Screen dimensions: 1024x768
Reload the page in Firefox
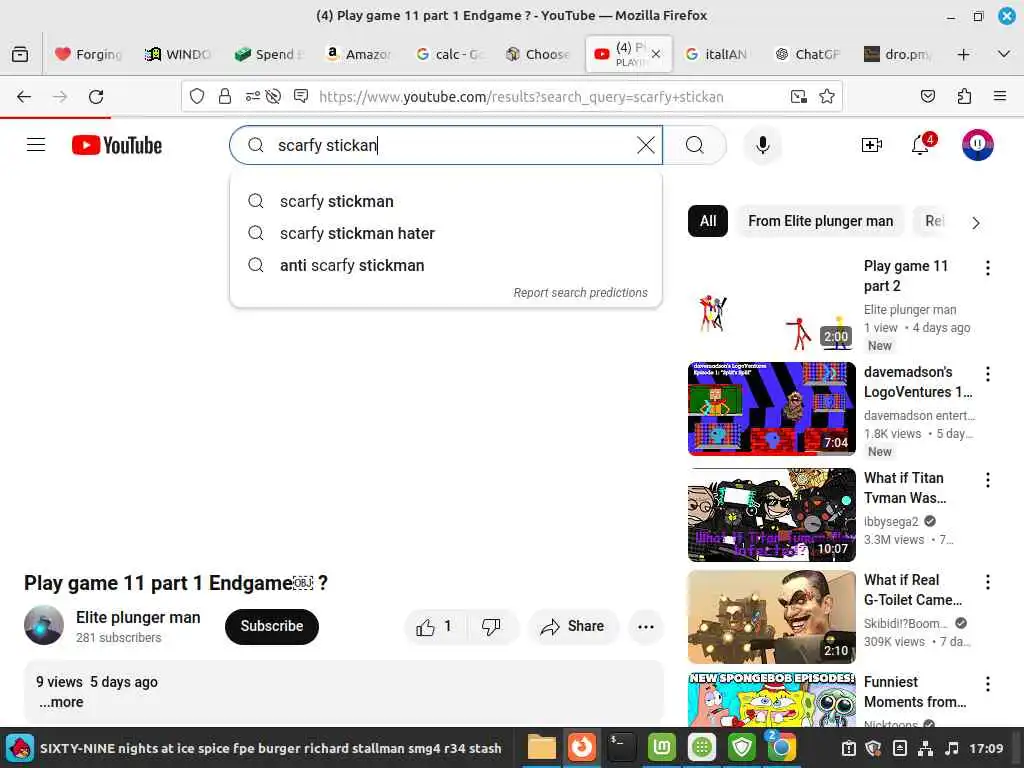coord(96,97)
